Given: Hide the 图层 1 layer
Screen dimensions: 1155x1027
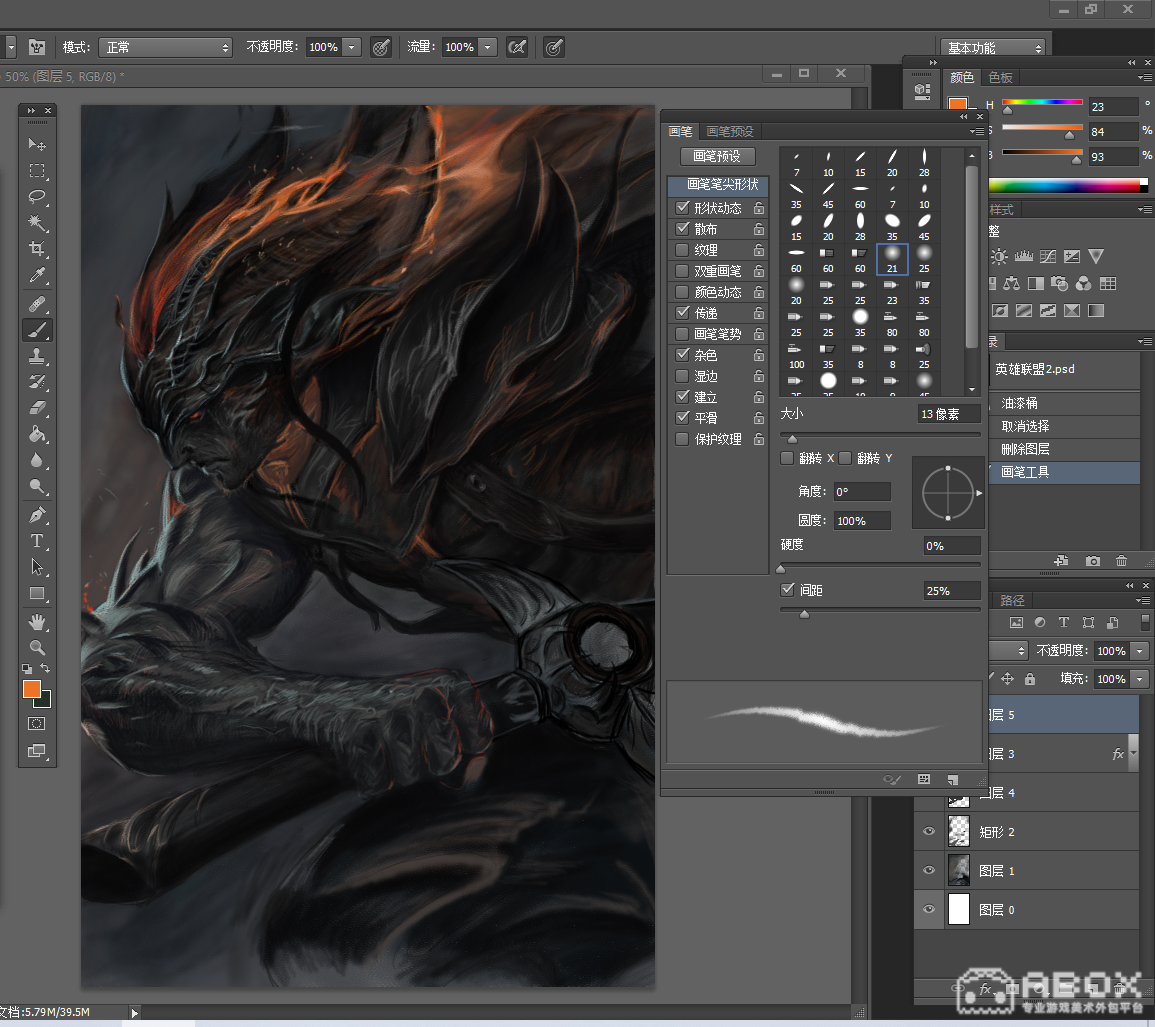Looking at the screenshot, I should [929, 870].
